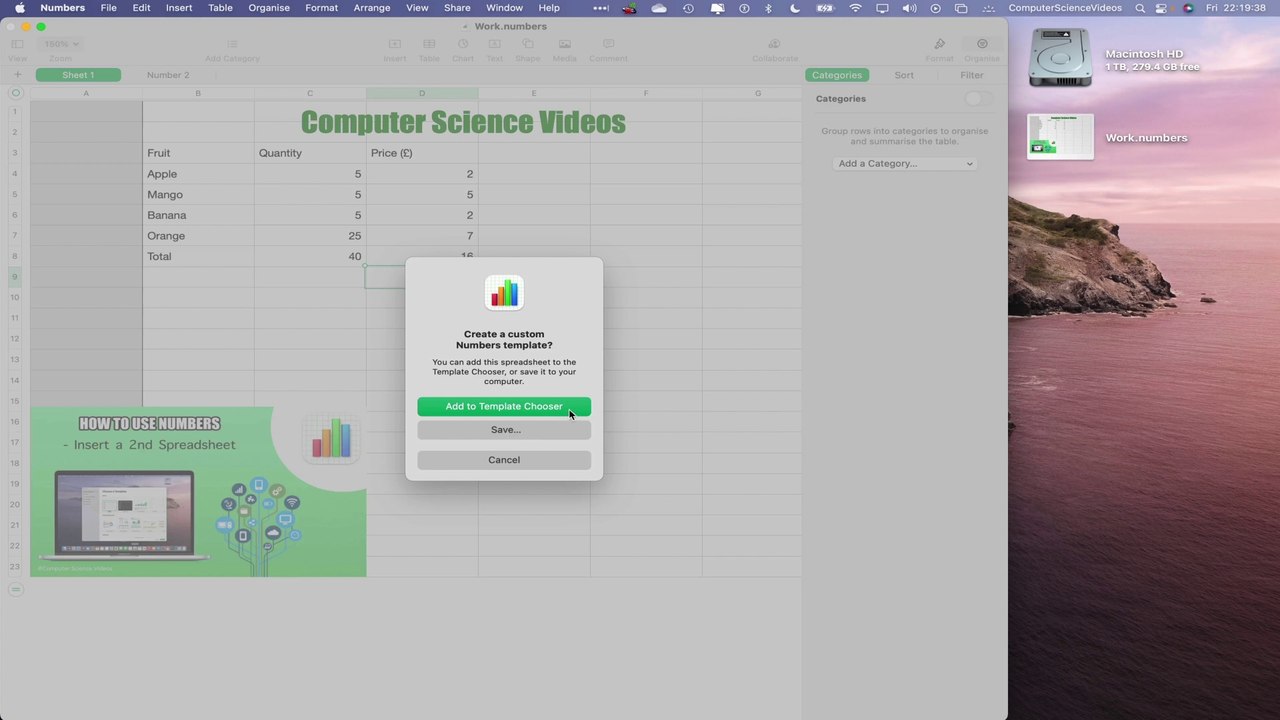The image size is (1280, 720).
Task: Select column A header
Action: pos(86,93)
